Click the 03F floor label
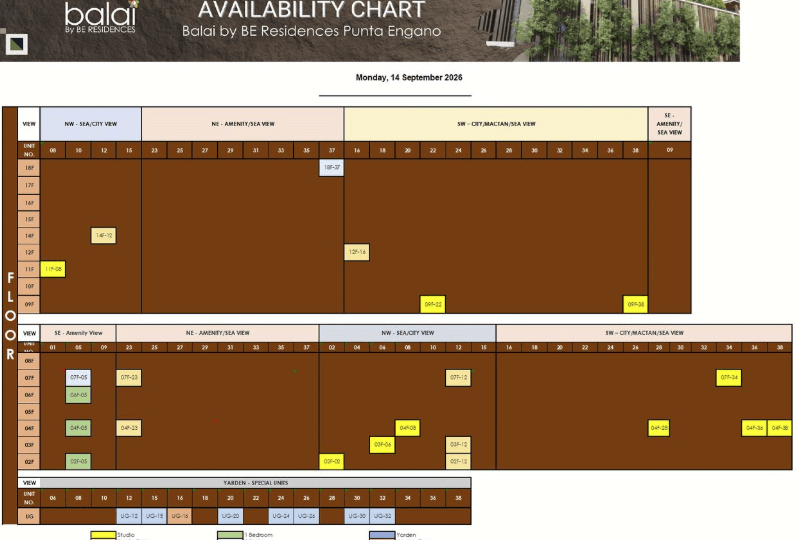The width and height of the screenshot is (799, 540). (29, 445)
